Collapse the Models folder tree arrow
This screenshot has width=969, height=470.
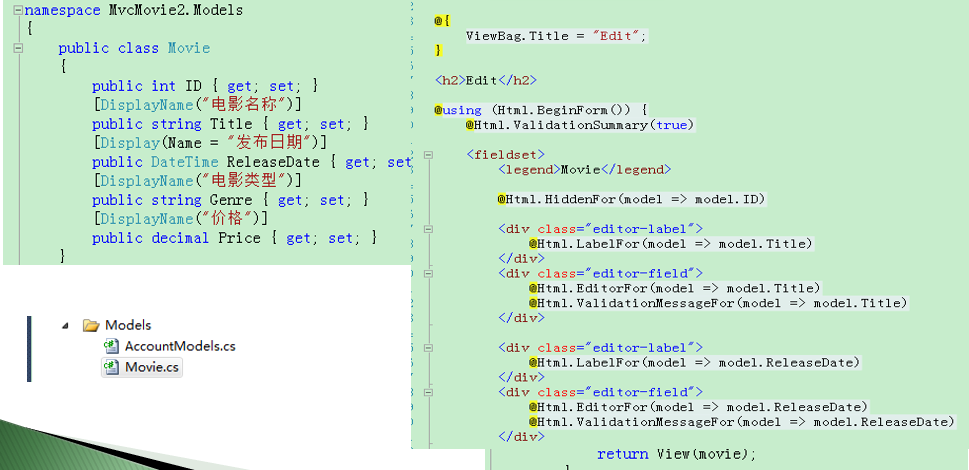pyautogui.click(x=66, y=325)
